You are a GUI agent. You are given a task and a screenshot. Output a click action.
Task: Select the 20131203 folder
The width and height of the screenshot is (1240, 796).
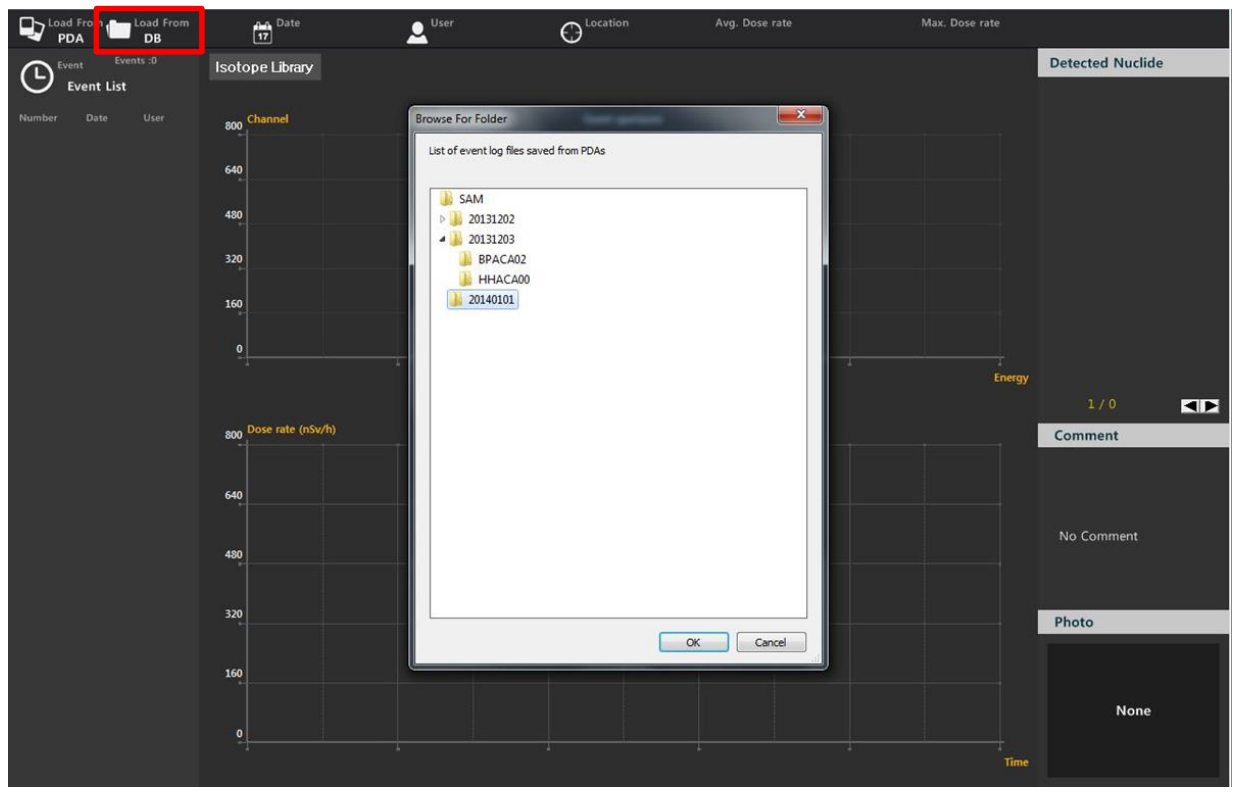[482, 239]
